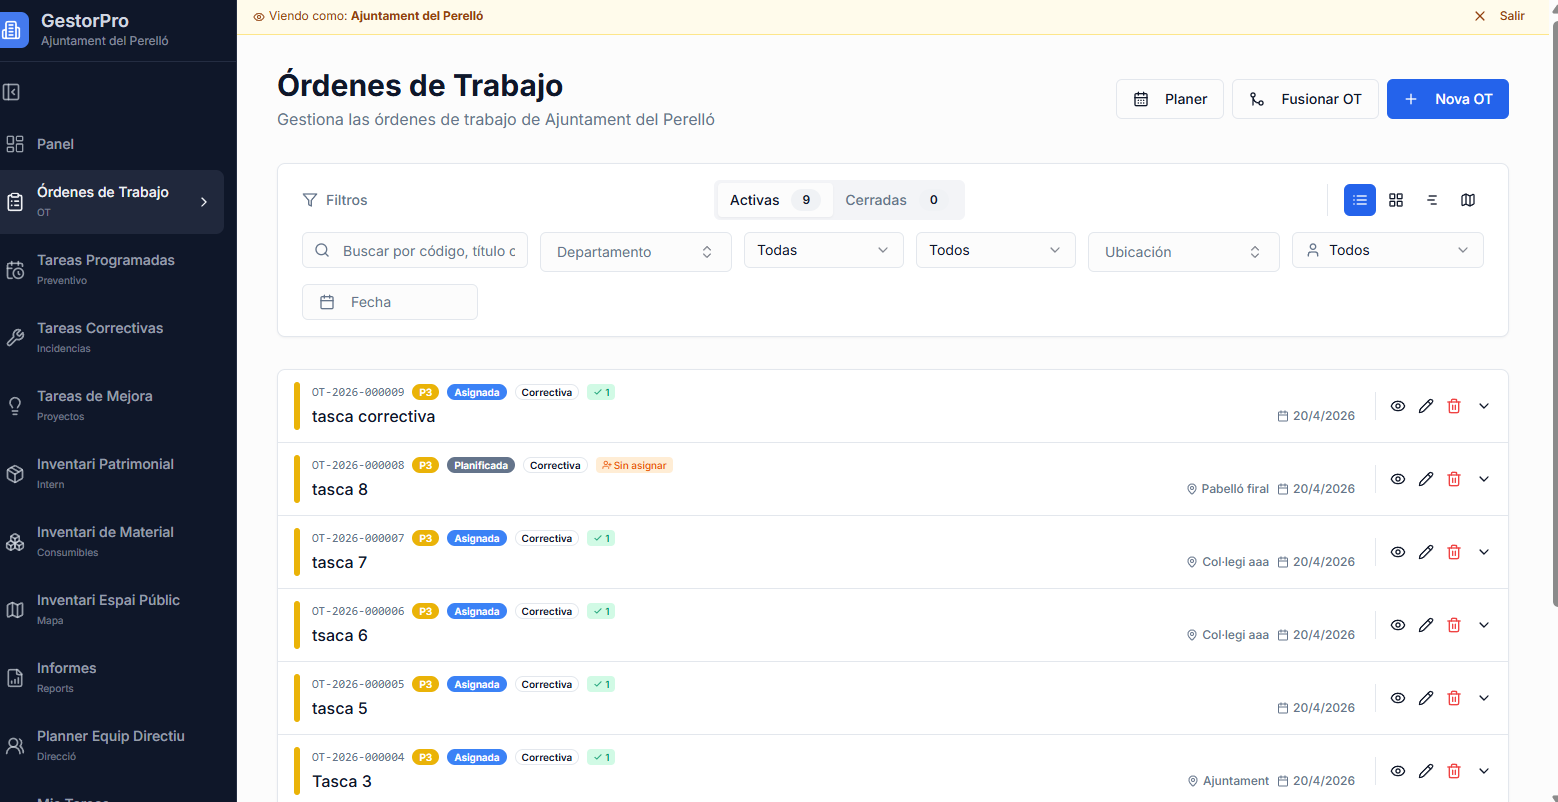Delete Tasca 3 with trash icon
Screen dimensions: 1558x802
(x=1454, y=771)
